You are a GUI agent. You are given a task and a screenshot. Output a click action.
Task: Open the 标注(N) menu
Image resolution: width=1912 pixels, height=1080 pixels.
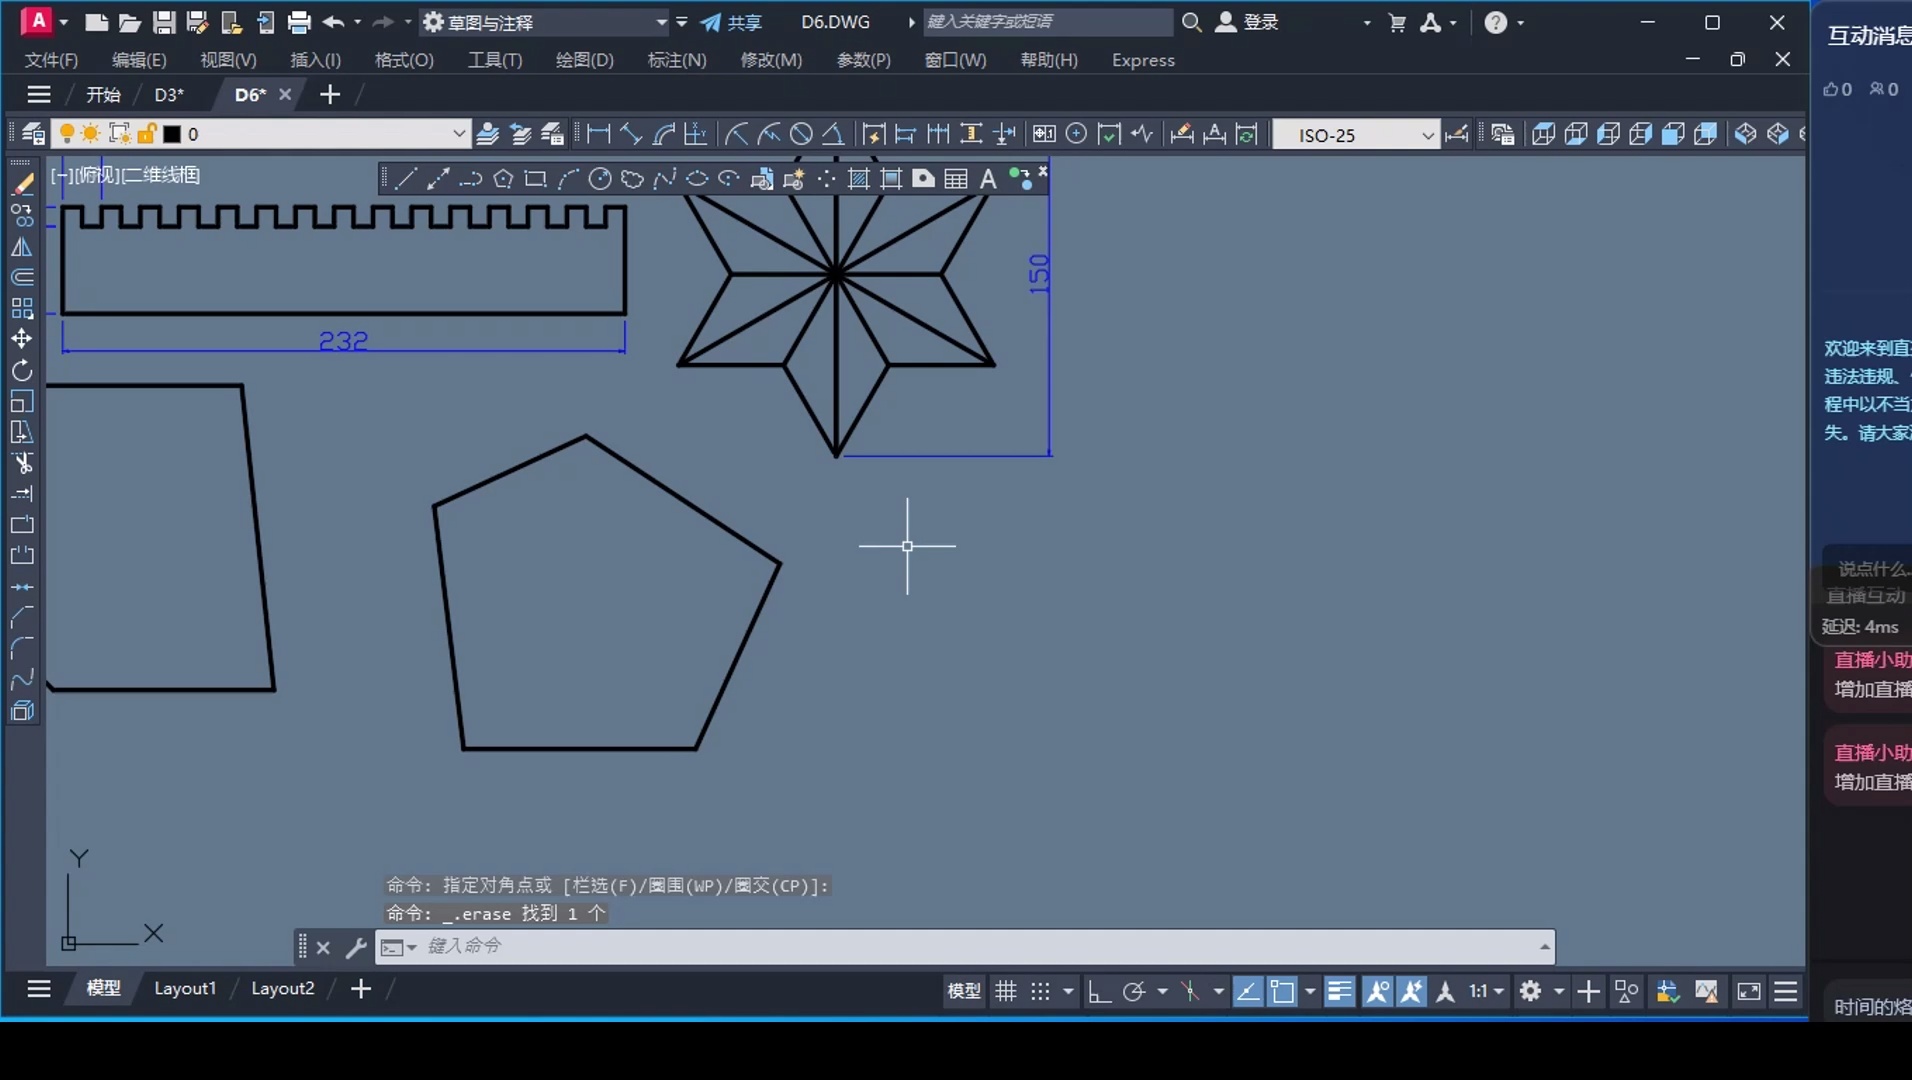coord(675,60)
